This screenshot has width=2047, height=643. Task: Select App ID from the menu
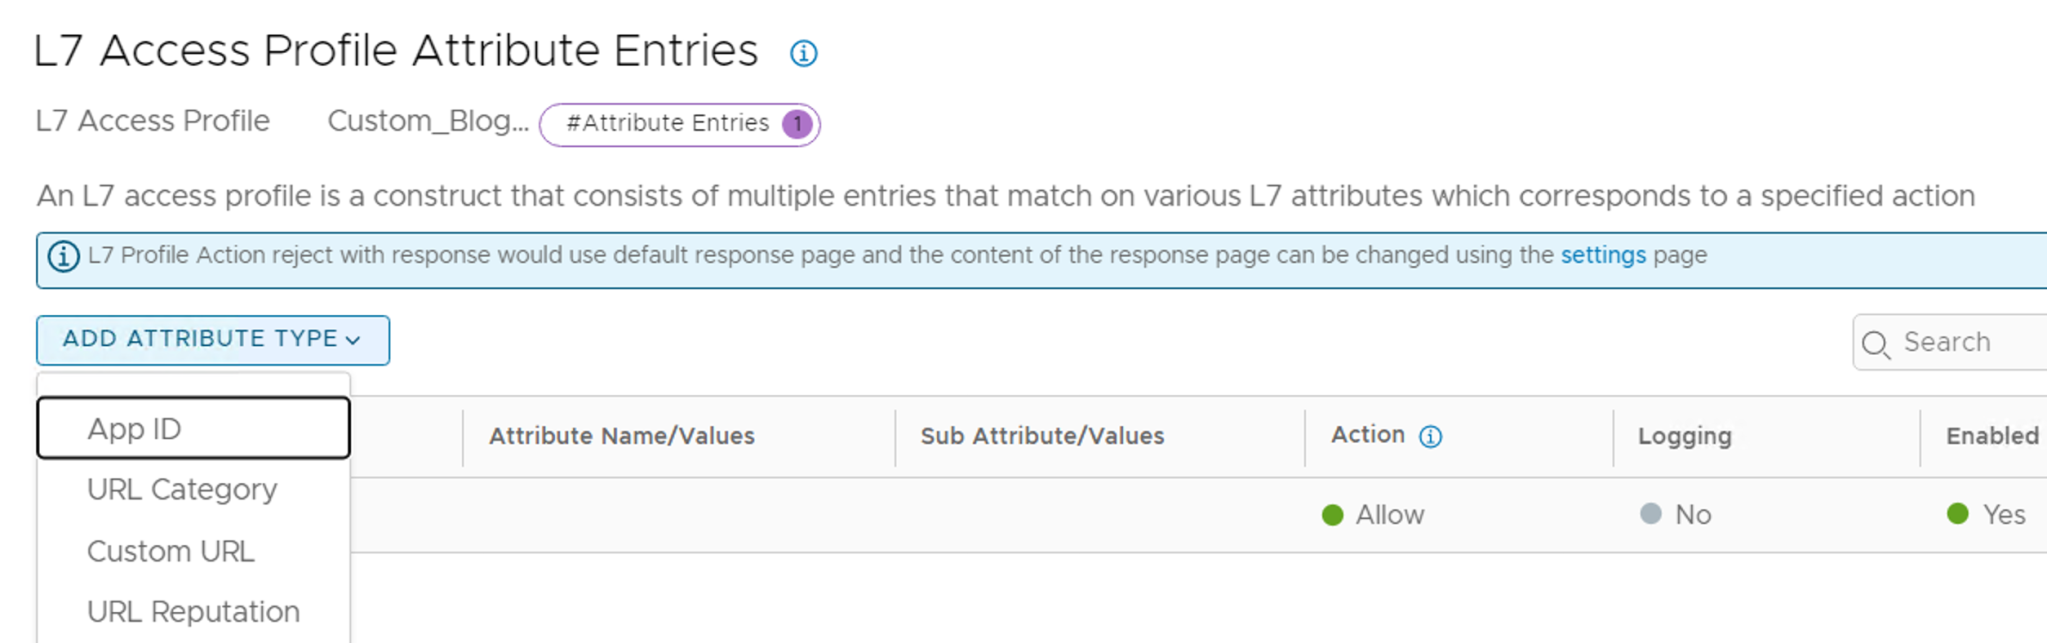[134, 429]
